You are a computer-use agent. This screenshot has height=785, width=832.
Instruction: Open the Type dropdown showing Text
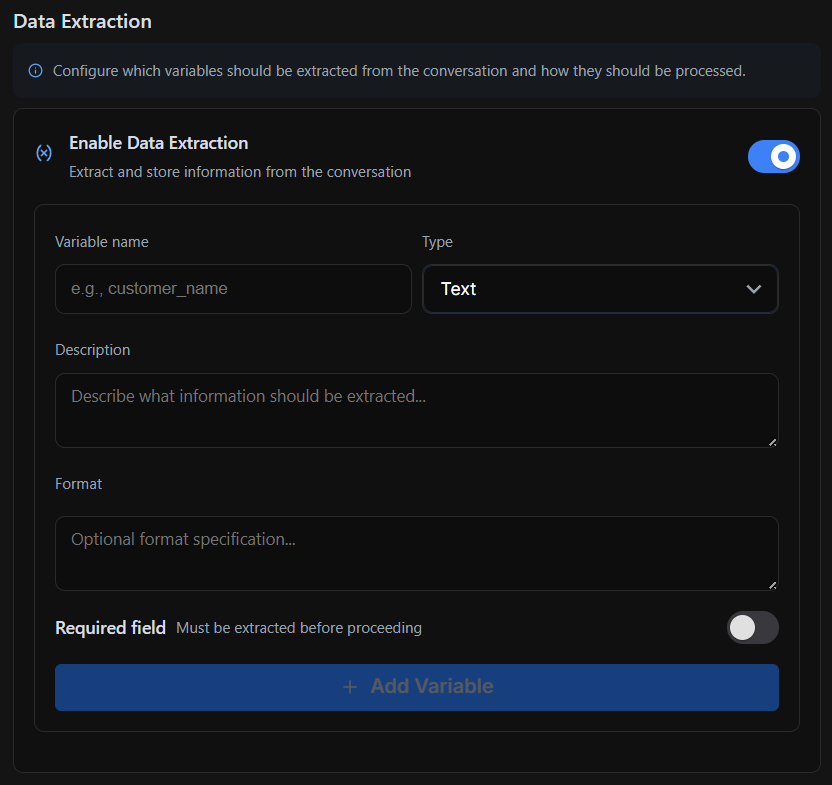600,289
